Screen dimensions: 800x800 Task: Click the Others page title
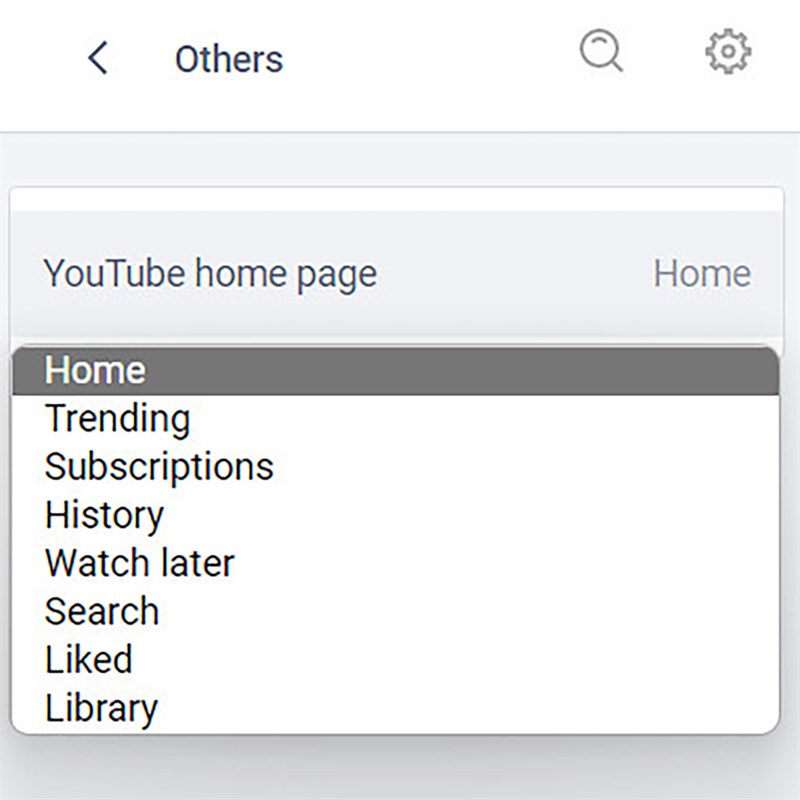[228, 60]
